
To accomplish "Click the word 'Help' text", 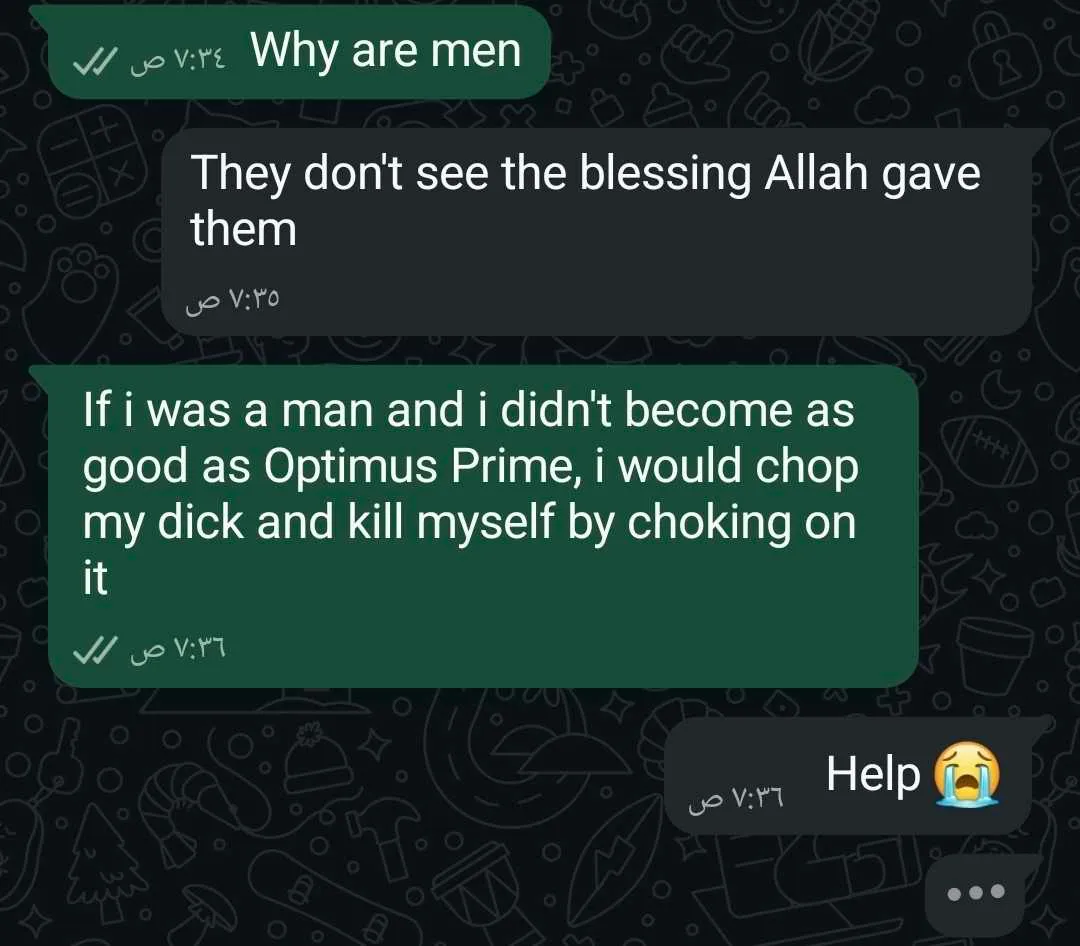I will [x=873, y=774].
